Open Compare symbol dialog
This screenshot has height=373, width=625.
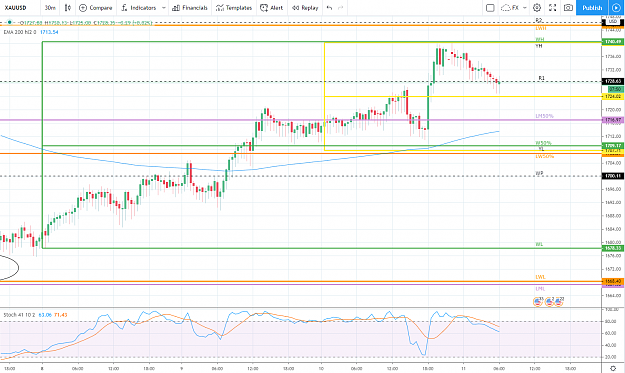click(x=96, y=8)
